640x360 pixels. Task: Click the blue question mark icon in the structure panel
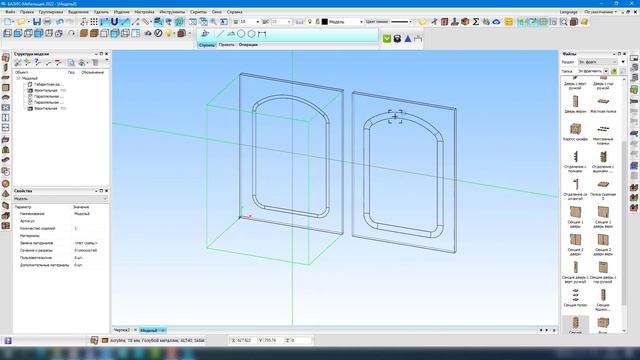tap(37, 62)
